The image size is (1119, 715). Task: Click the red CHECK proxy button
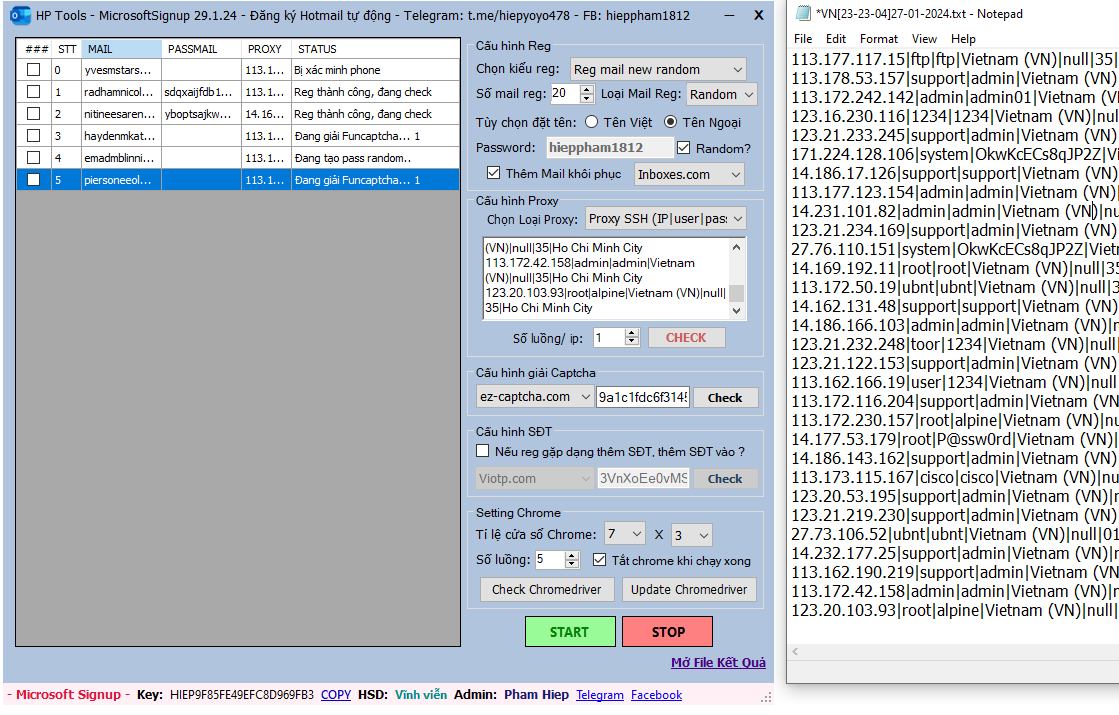[x=685, y=338]
